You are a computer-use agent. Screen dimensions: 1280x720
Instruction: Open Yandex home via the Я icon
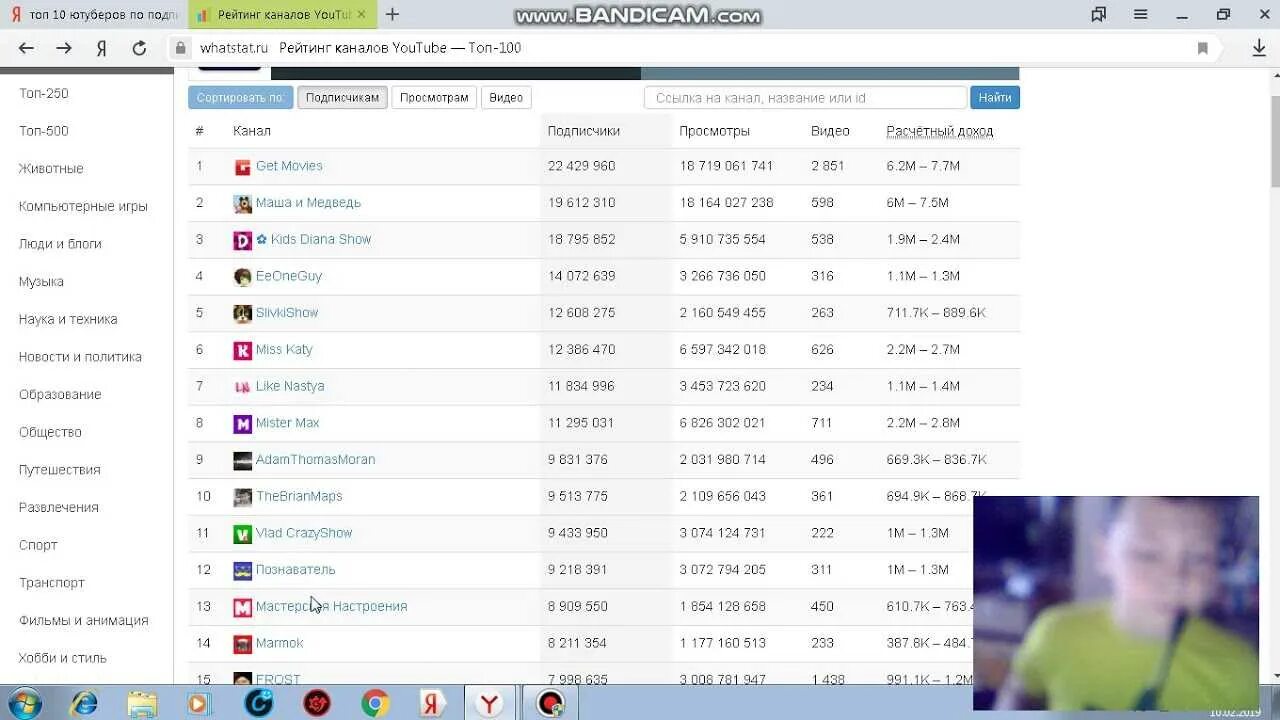point(101,48)
